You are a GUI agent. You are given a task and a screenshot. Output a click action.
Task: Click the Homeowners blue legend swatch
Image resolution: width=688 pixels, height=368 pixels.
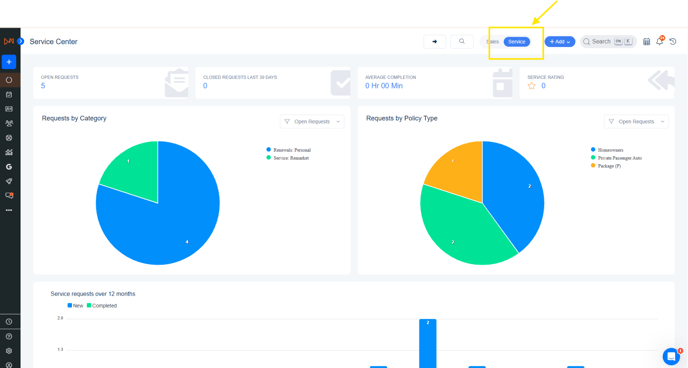coord(593,150)
